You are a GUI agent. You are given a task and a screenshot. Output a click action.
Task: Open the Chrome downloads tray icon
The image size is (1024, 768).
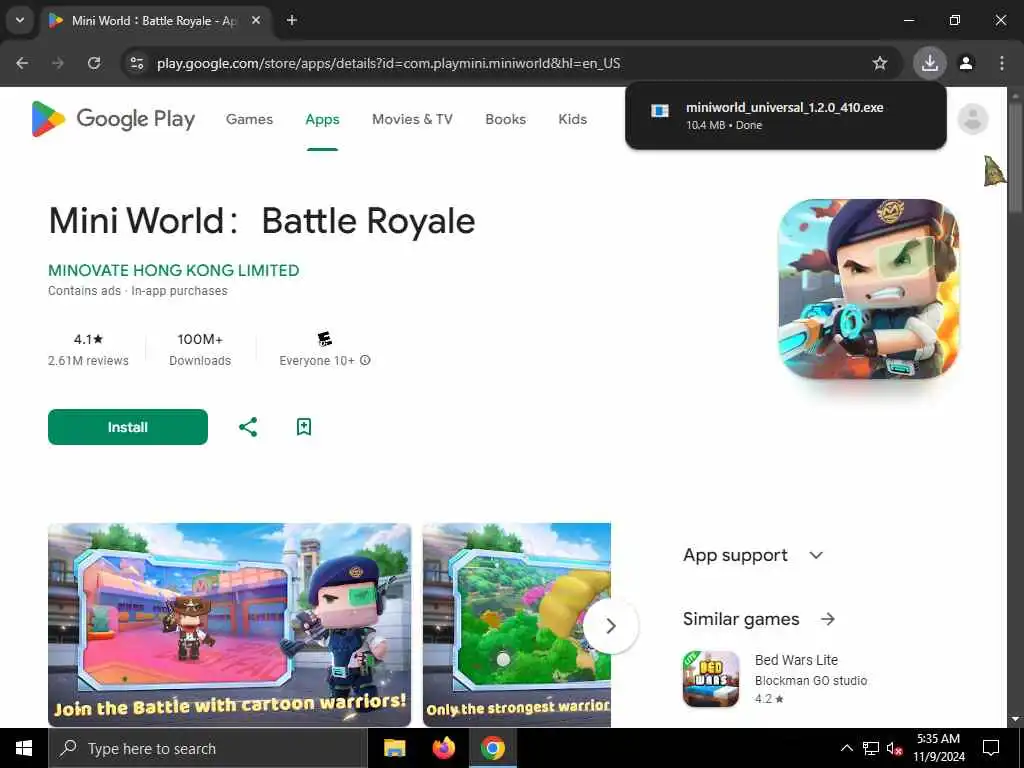929,63
